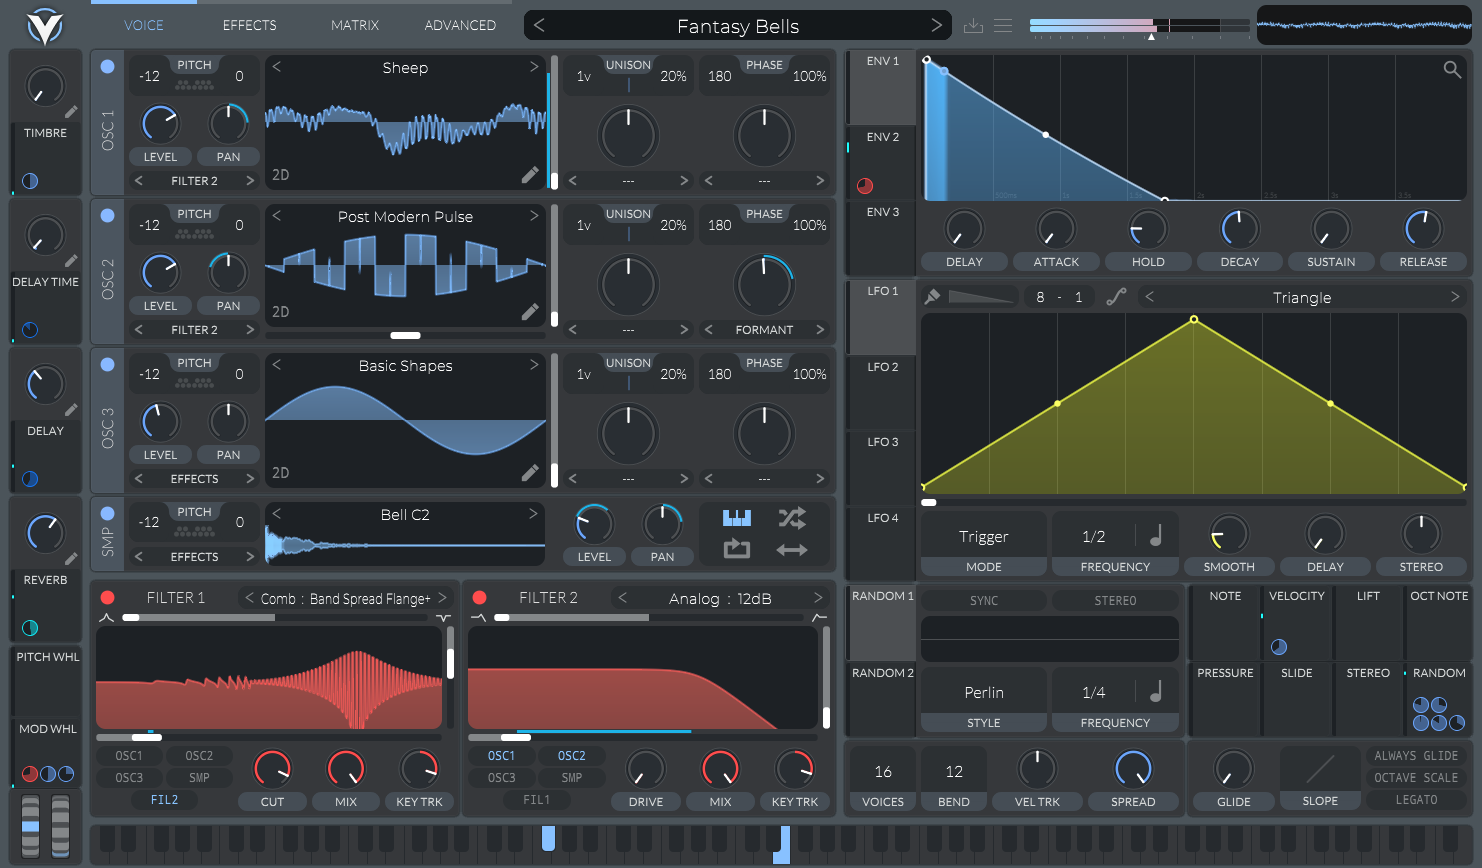Select the LFO 1 paint brush icon
This screenshot has height=868, width=1482.
(932, 296)
